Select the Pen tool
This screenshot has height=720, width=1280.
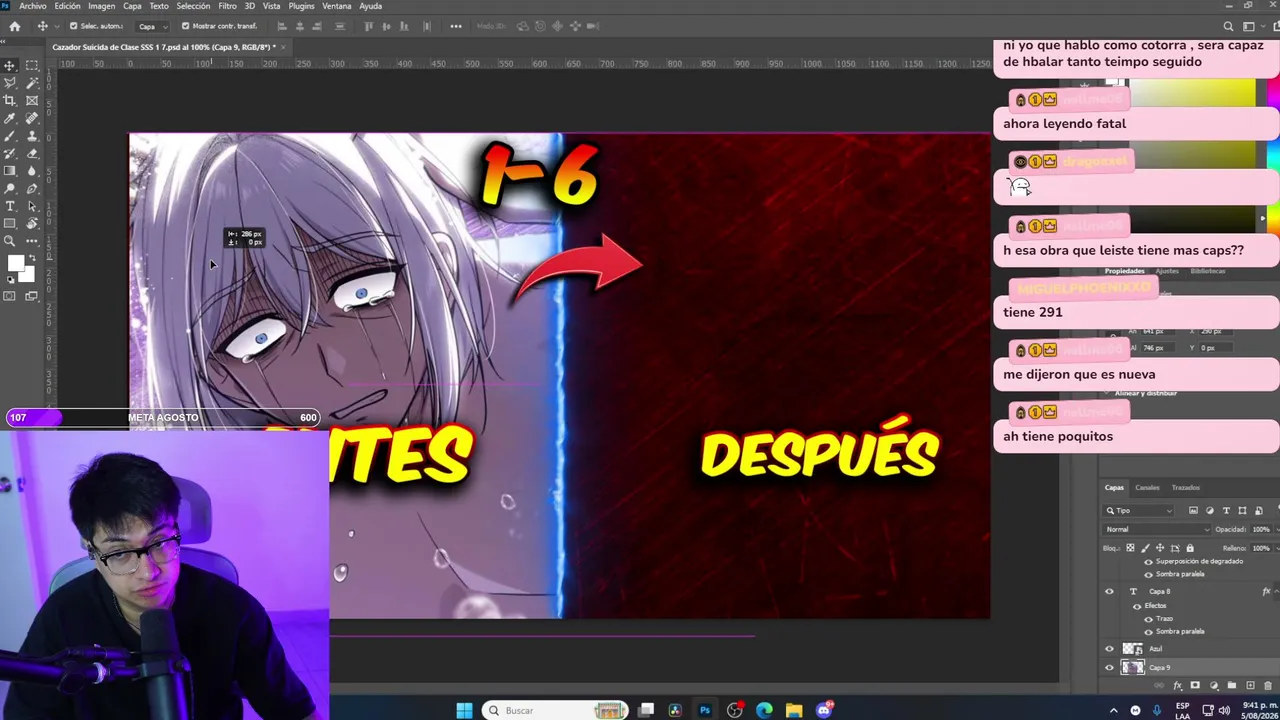coord(32,189)
